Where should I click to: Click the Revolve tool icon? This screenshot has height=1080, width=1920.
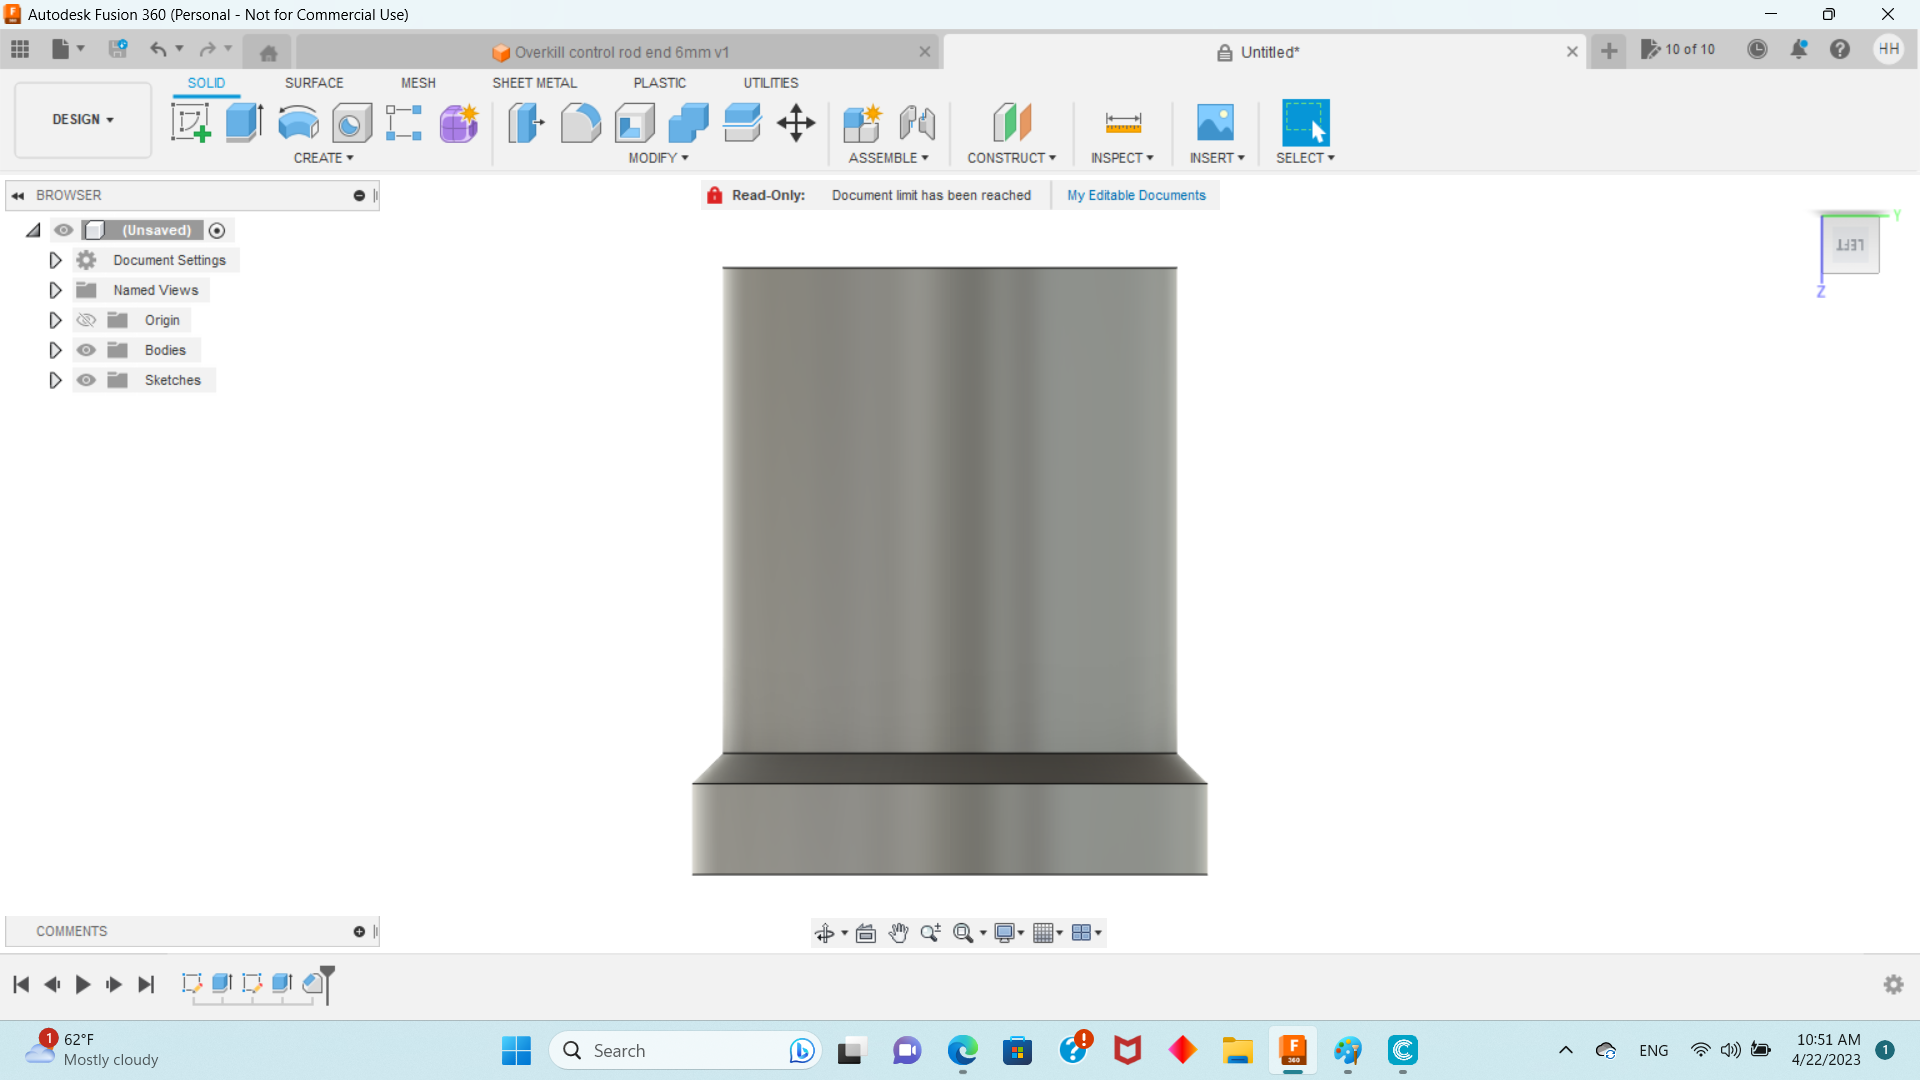click(x=298, y=123)
